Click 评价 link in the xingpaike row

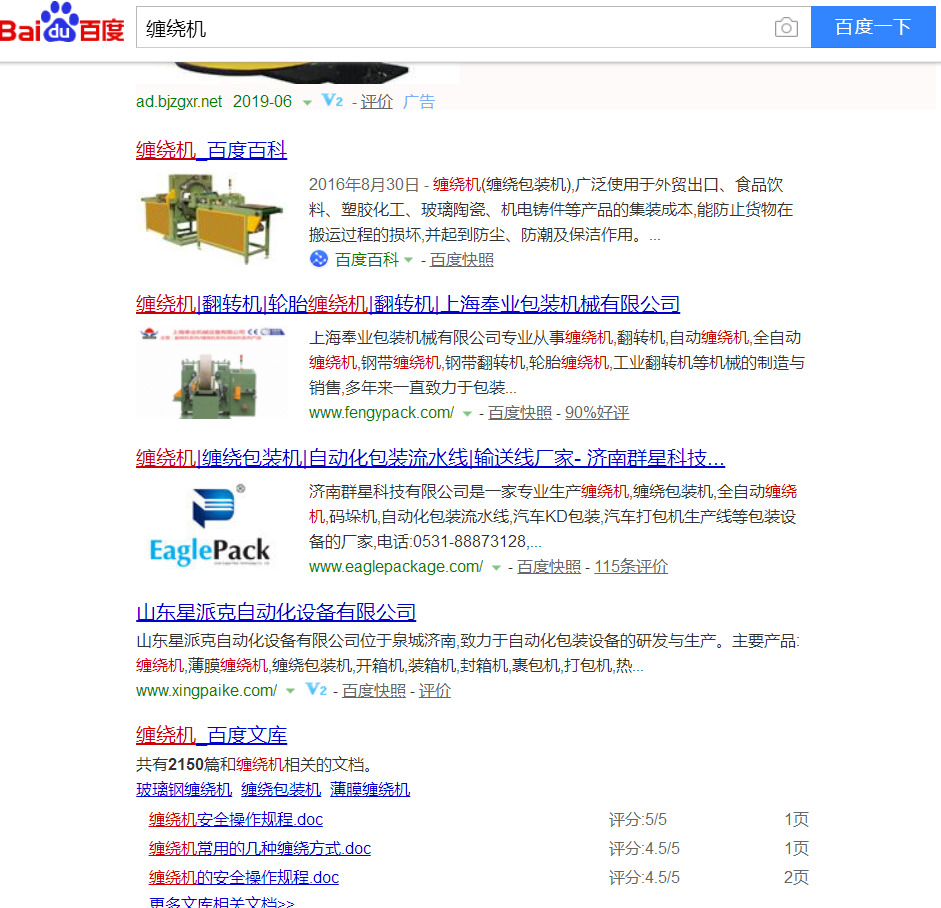434,691
